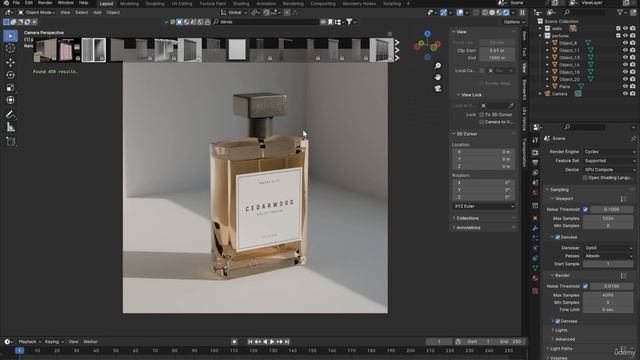Click the asset search field containing blinds
Screen dimensions: 640x360
coord(266,22)
